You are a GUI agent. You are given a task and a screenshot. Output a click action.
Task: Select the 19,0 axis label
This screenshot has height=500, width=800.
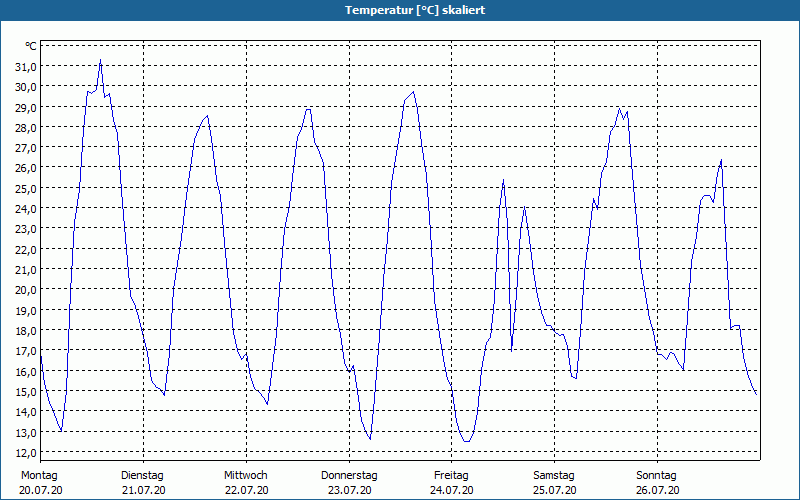[x=27, y=310]
